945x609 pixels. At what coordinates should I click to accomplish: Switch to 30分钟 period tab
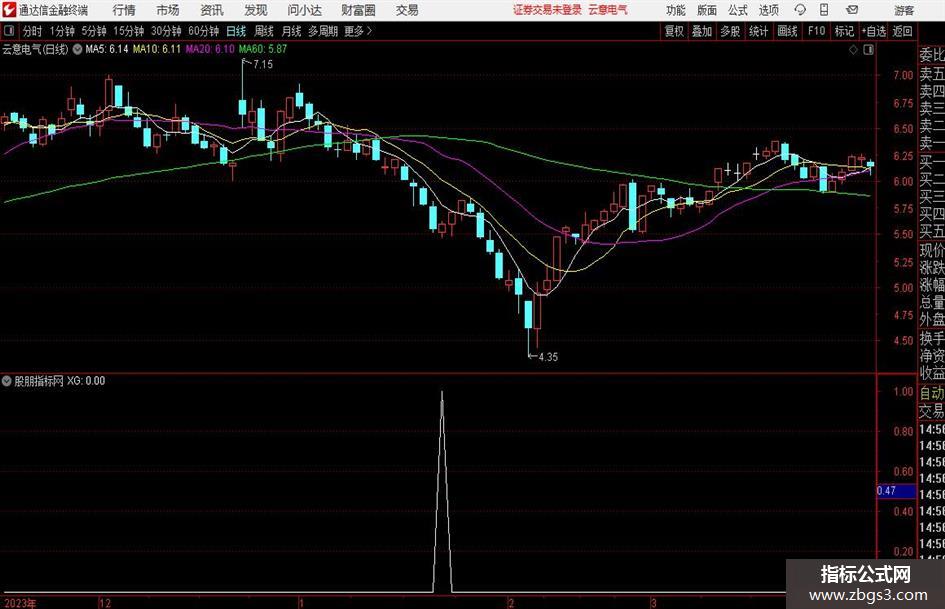point(166,31)
